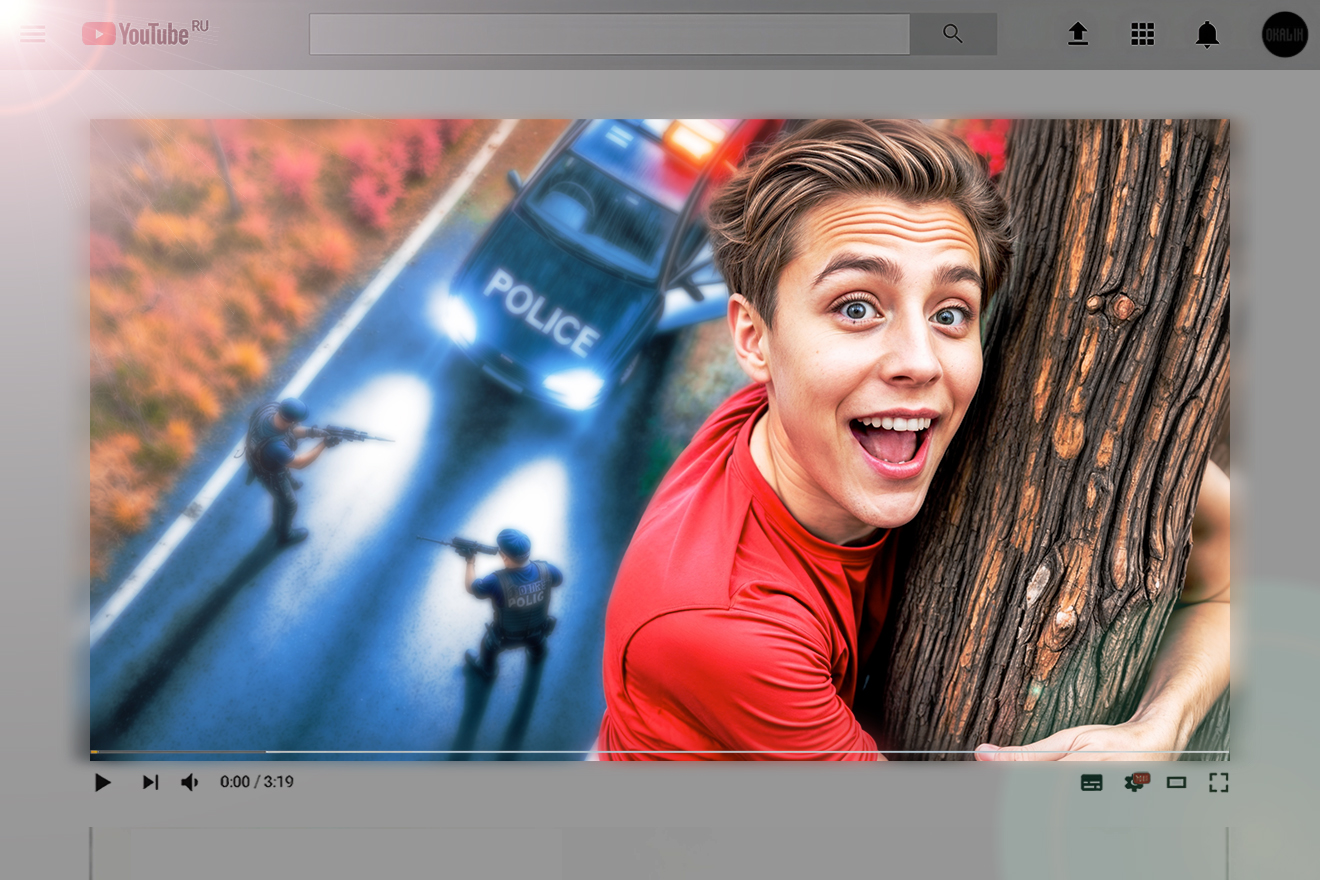Viewport: 1320px width, 880px height.
Task: Click the 0:00 / 3:19 time display
Action: [257, 782]
